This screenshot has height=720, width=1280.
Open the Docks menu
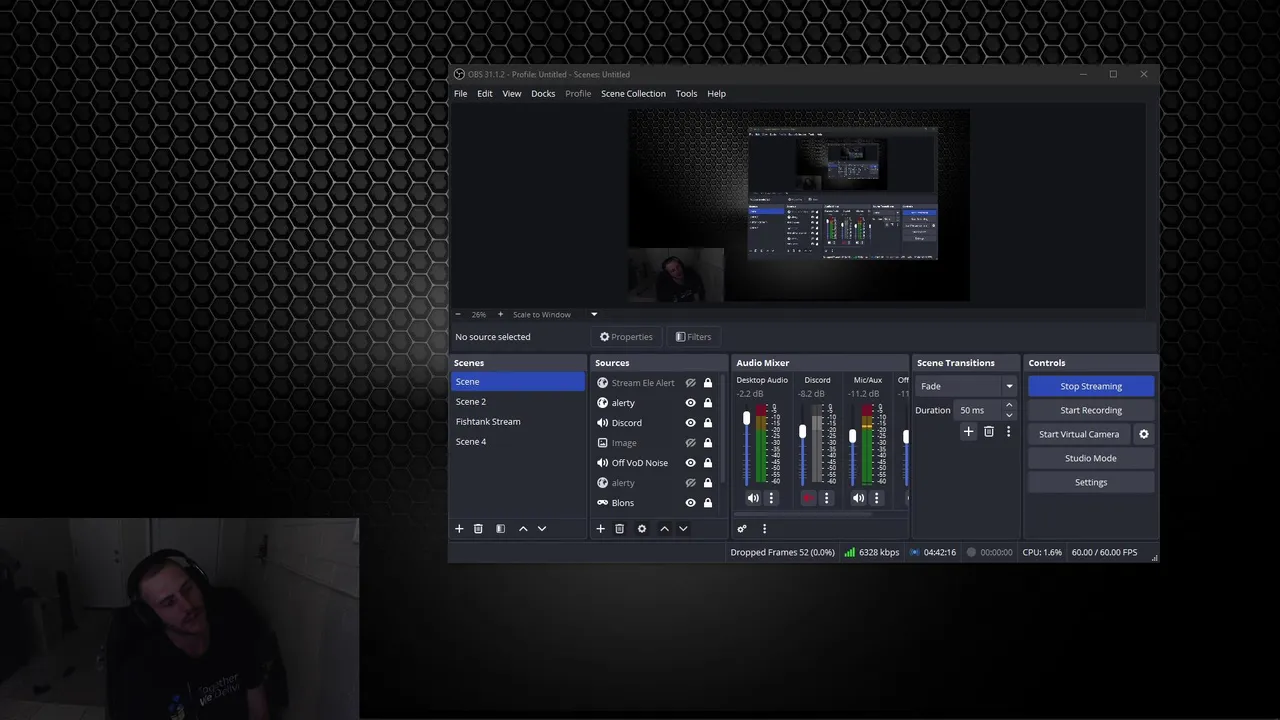[543, 93]
